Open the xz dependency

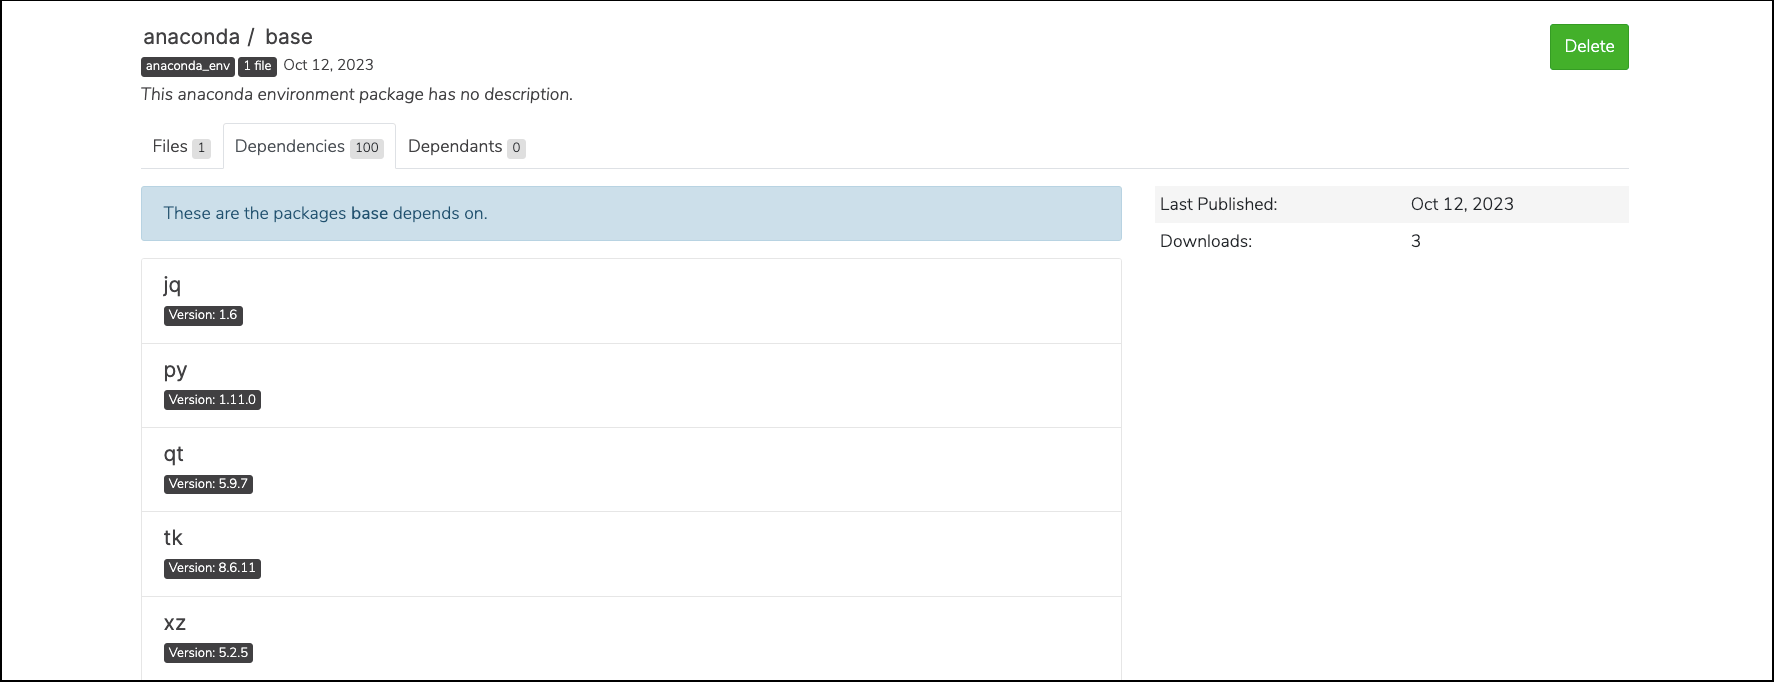(x=174, y=623)
